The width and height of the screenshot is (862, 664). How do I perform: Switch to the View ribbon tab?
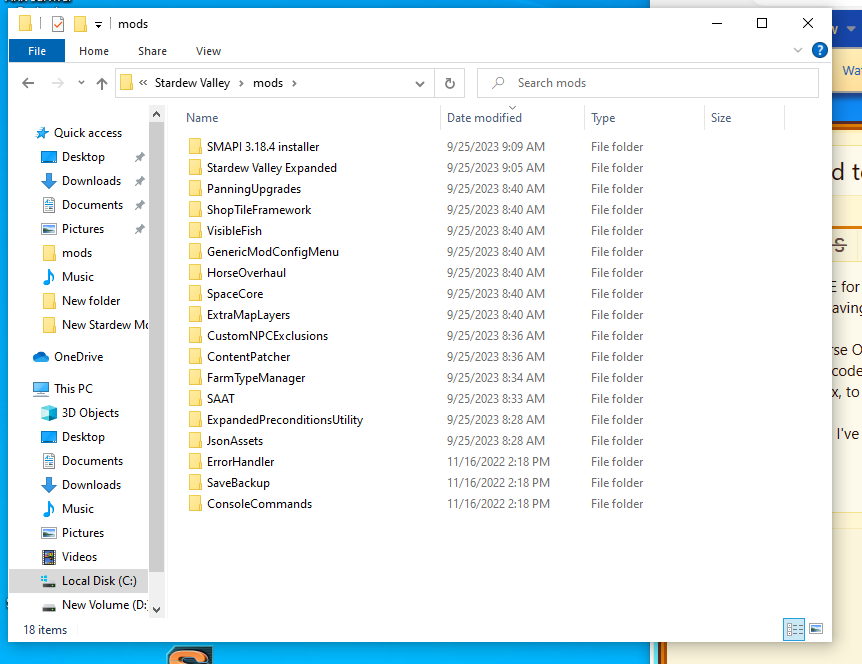tap(208, 51)
